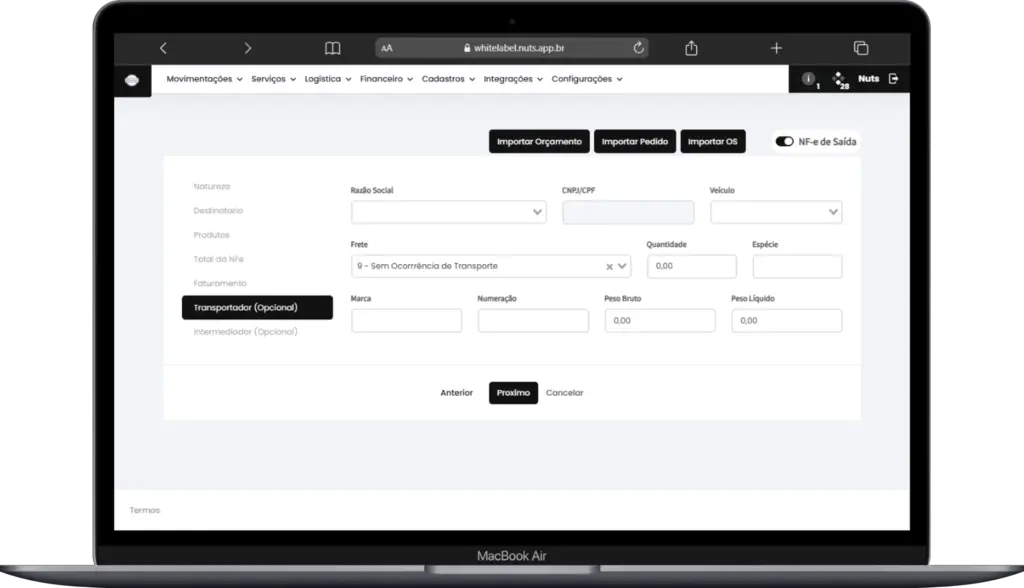The height and width of the screenshot is (588, 1024).
Task: Reload the page in the browser
Action: pyautogui.click(x=638, y=48)
